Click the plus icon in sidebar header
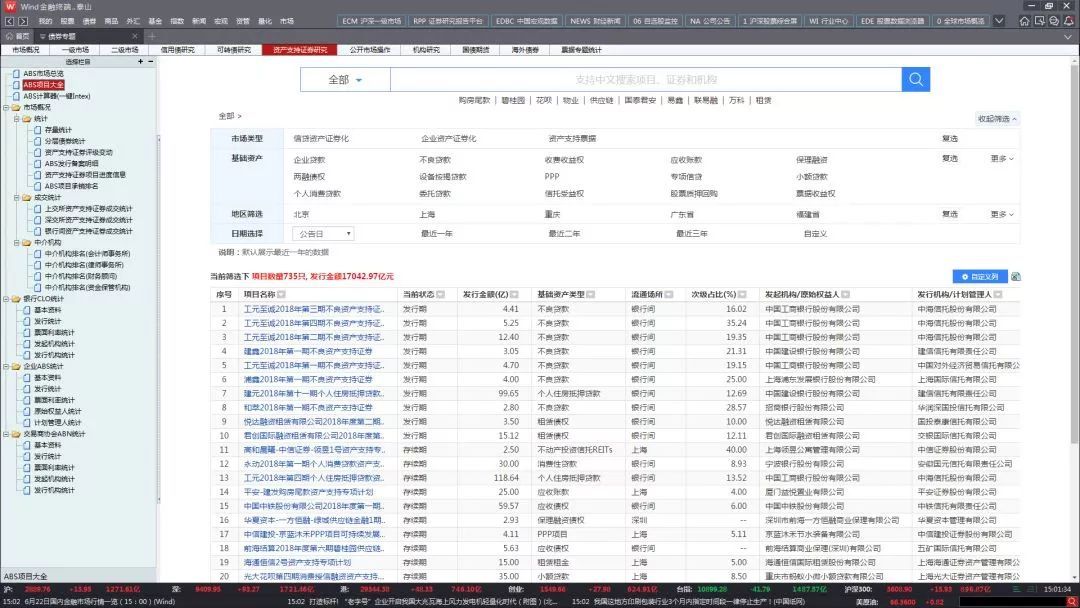 pyautogui.click(x=141, y=61)
